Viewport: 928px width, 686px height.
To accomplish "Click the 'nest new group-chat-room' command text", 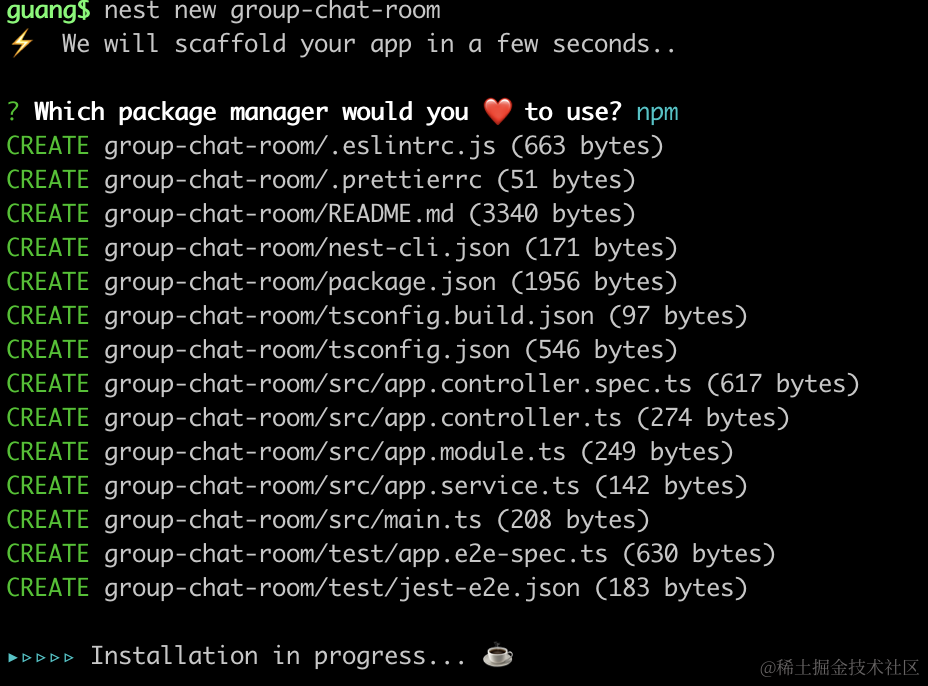I will pos(272,12).
